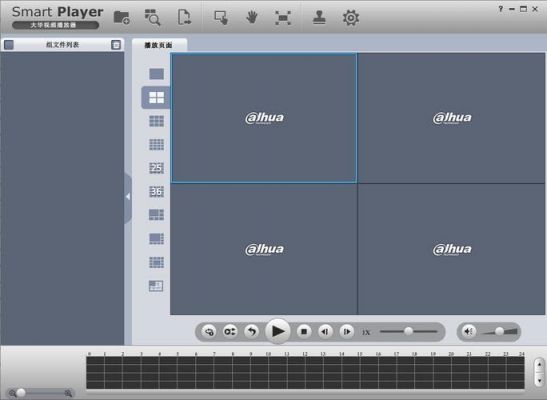
Task: Toggle the sync playback button
Action: click(230, 331)
